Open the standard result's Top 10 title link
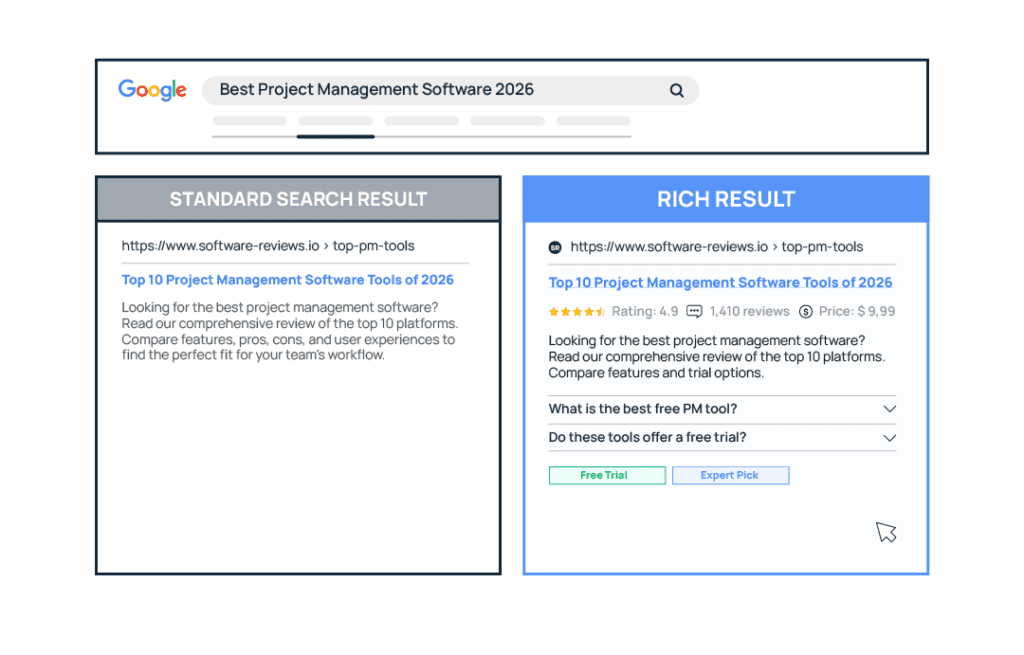 tap(287, 280)
